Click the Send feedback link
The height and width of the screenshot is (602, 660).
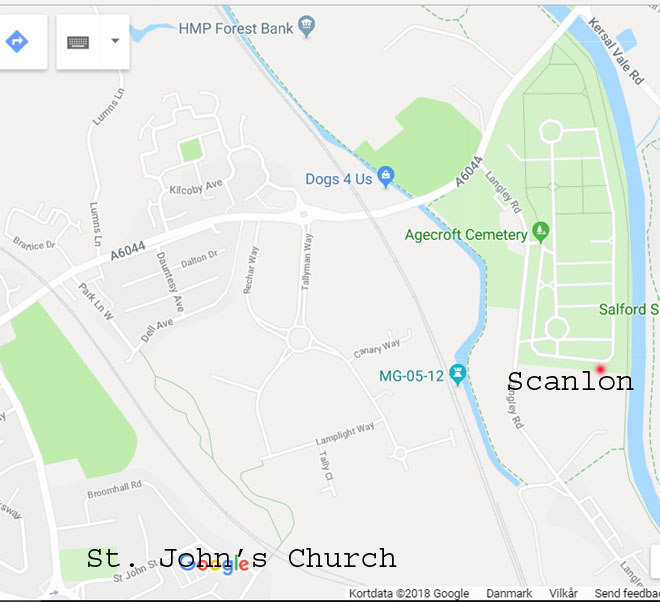tap(627, 594)
